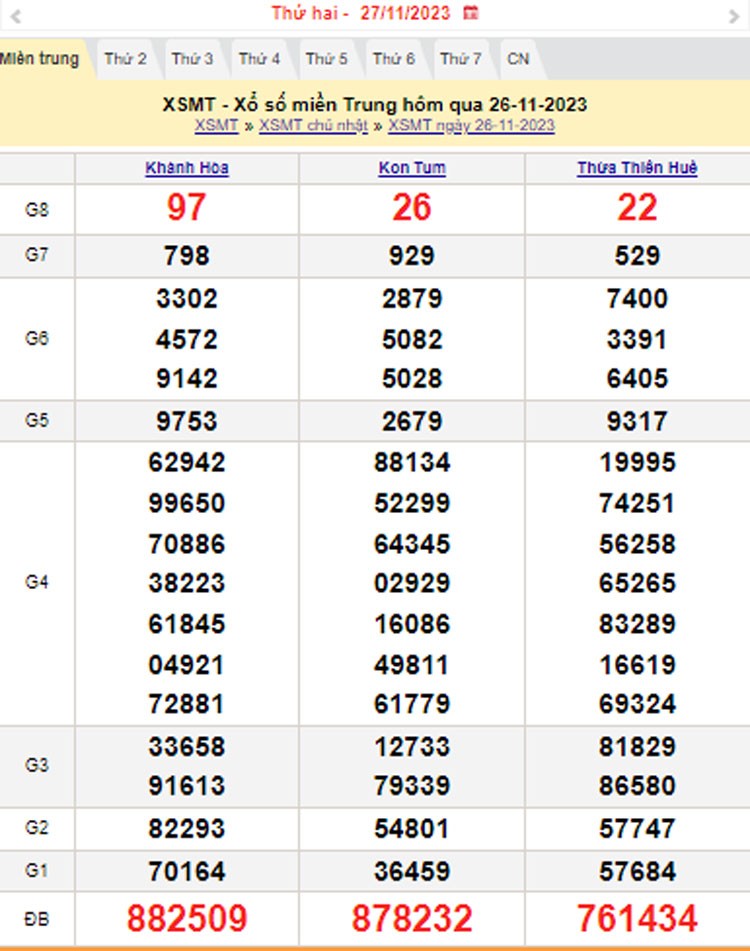Visit the Thừa Thiên Huế results link
Screen dimensions: 750x951
click(637, 168)
